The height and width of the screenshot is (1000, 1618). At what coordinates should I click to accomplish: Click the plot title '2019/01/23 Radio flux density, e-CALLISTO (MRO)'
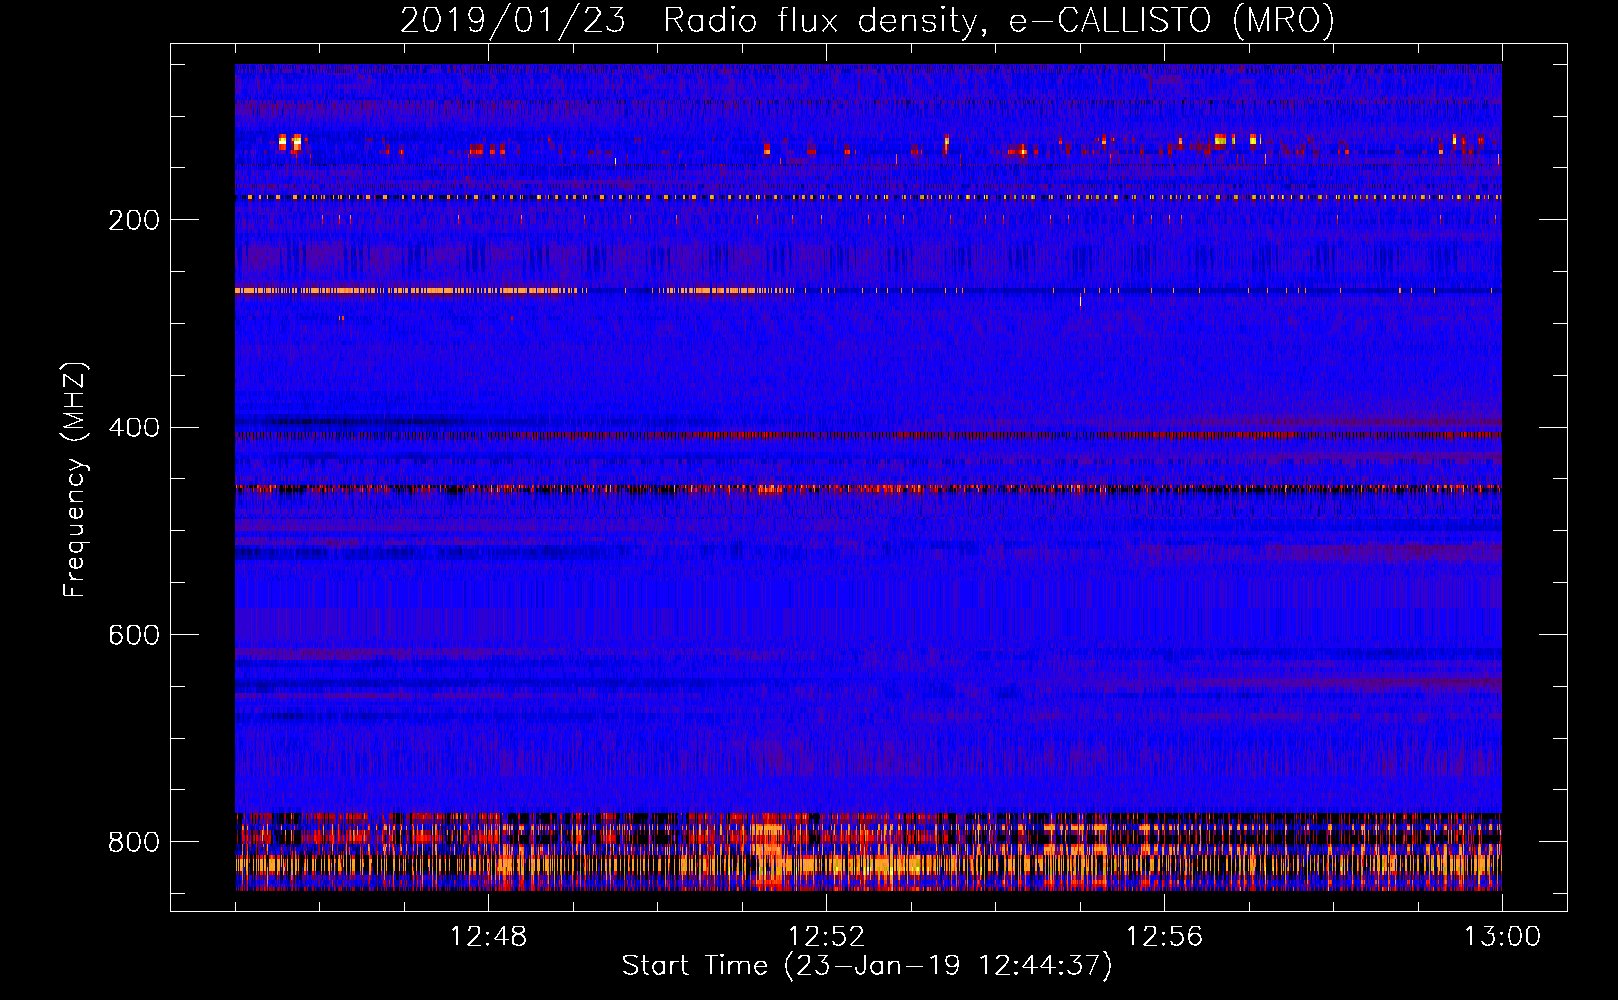867,20
